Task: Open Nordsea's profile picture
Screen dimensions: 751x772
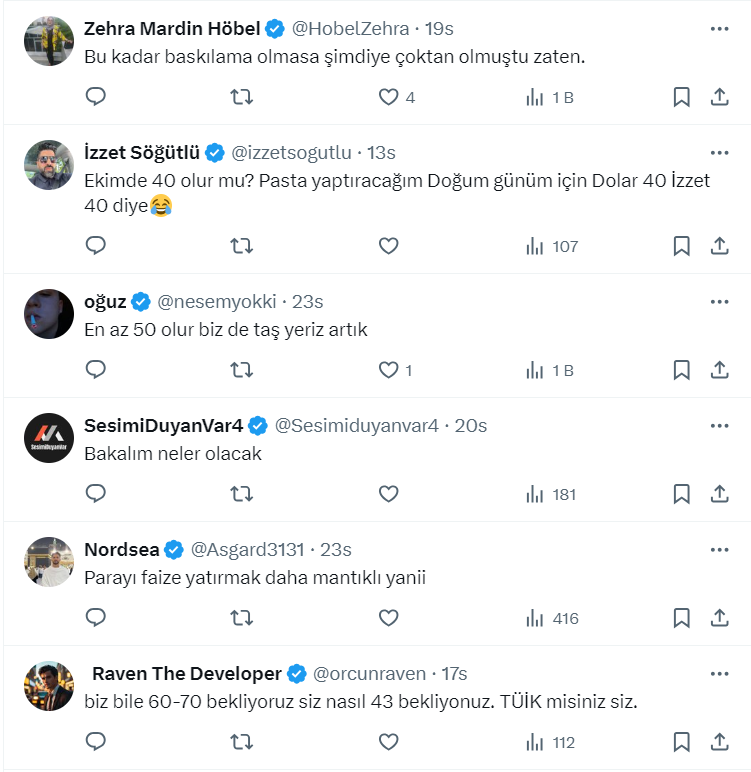Action: click(49, 562)
